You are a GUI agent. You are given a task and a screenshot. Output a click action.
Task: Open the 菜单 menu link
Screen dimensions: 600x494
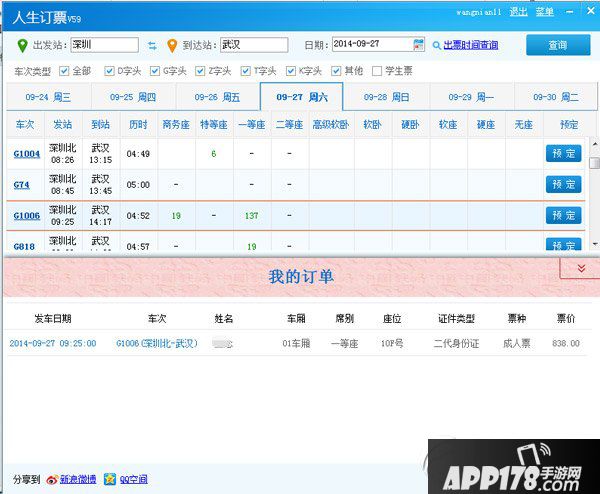[545, 12]
